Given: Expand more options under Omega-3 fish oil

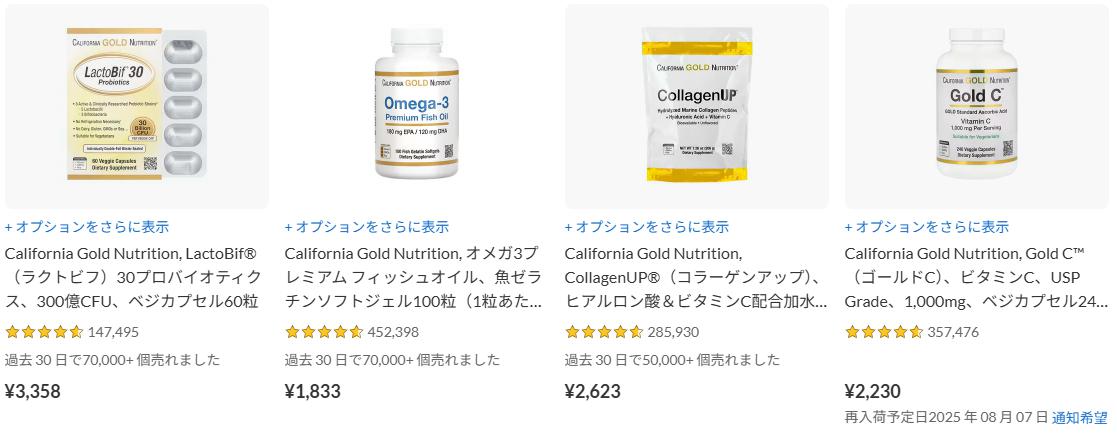Looking at the screenshot, I should [x=367, y=227].
